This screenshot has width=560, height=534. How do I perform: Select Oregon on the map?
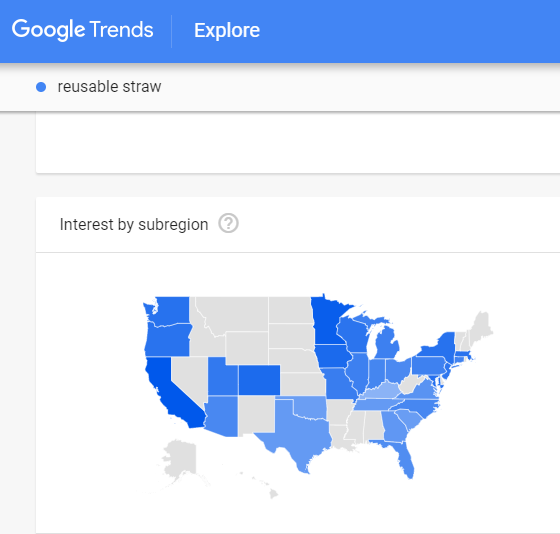click(168, 341)
